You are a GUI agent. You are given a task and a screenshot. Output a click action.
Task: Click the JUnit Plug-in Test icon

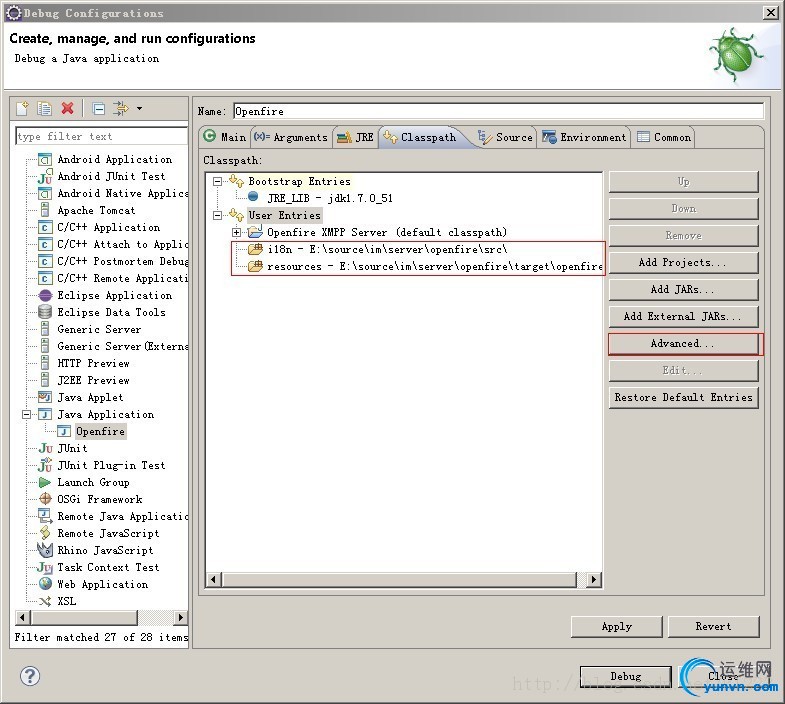click(x=45, y=465)
